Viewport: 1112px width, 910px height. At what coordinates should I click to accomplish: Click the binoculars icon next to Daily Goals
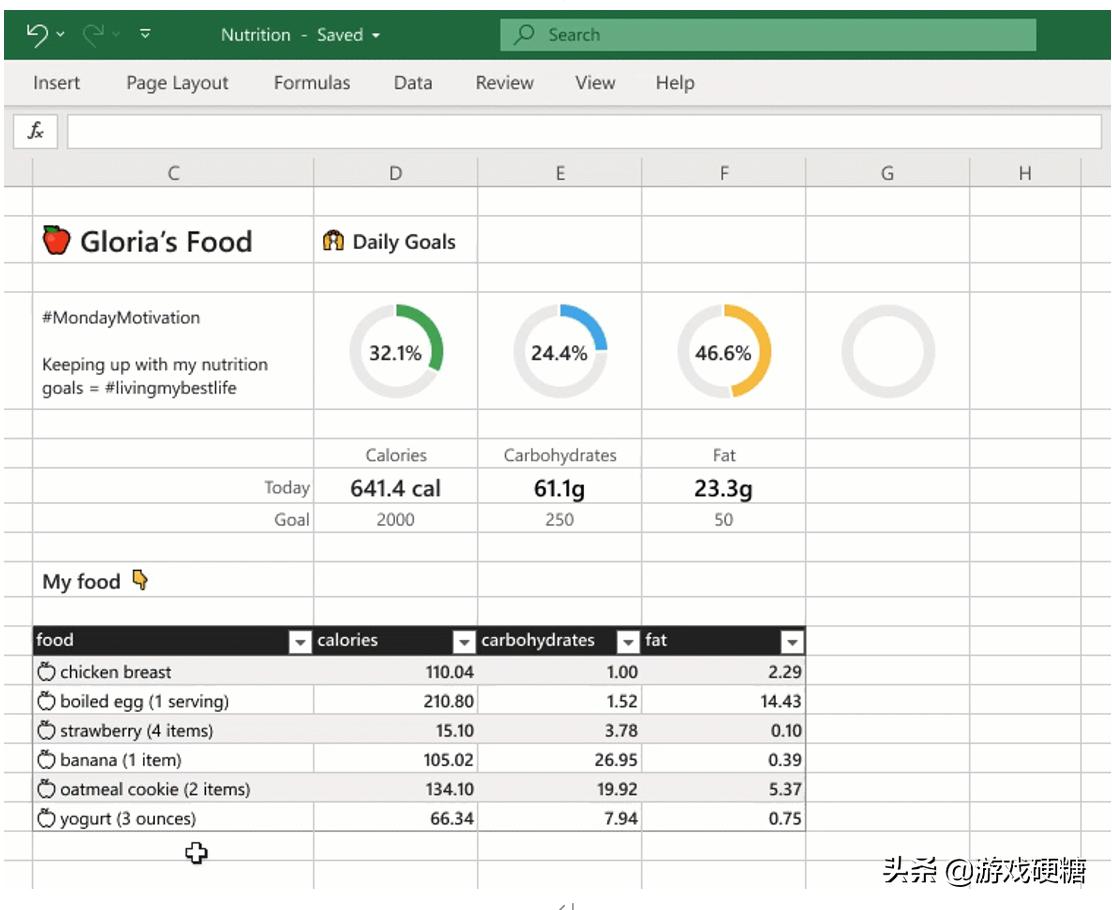335,241
